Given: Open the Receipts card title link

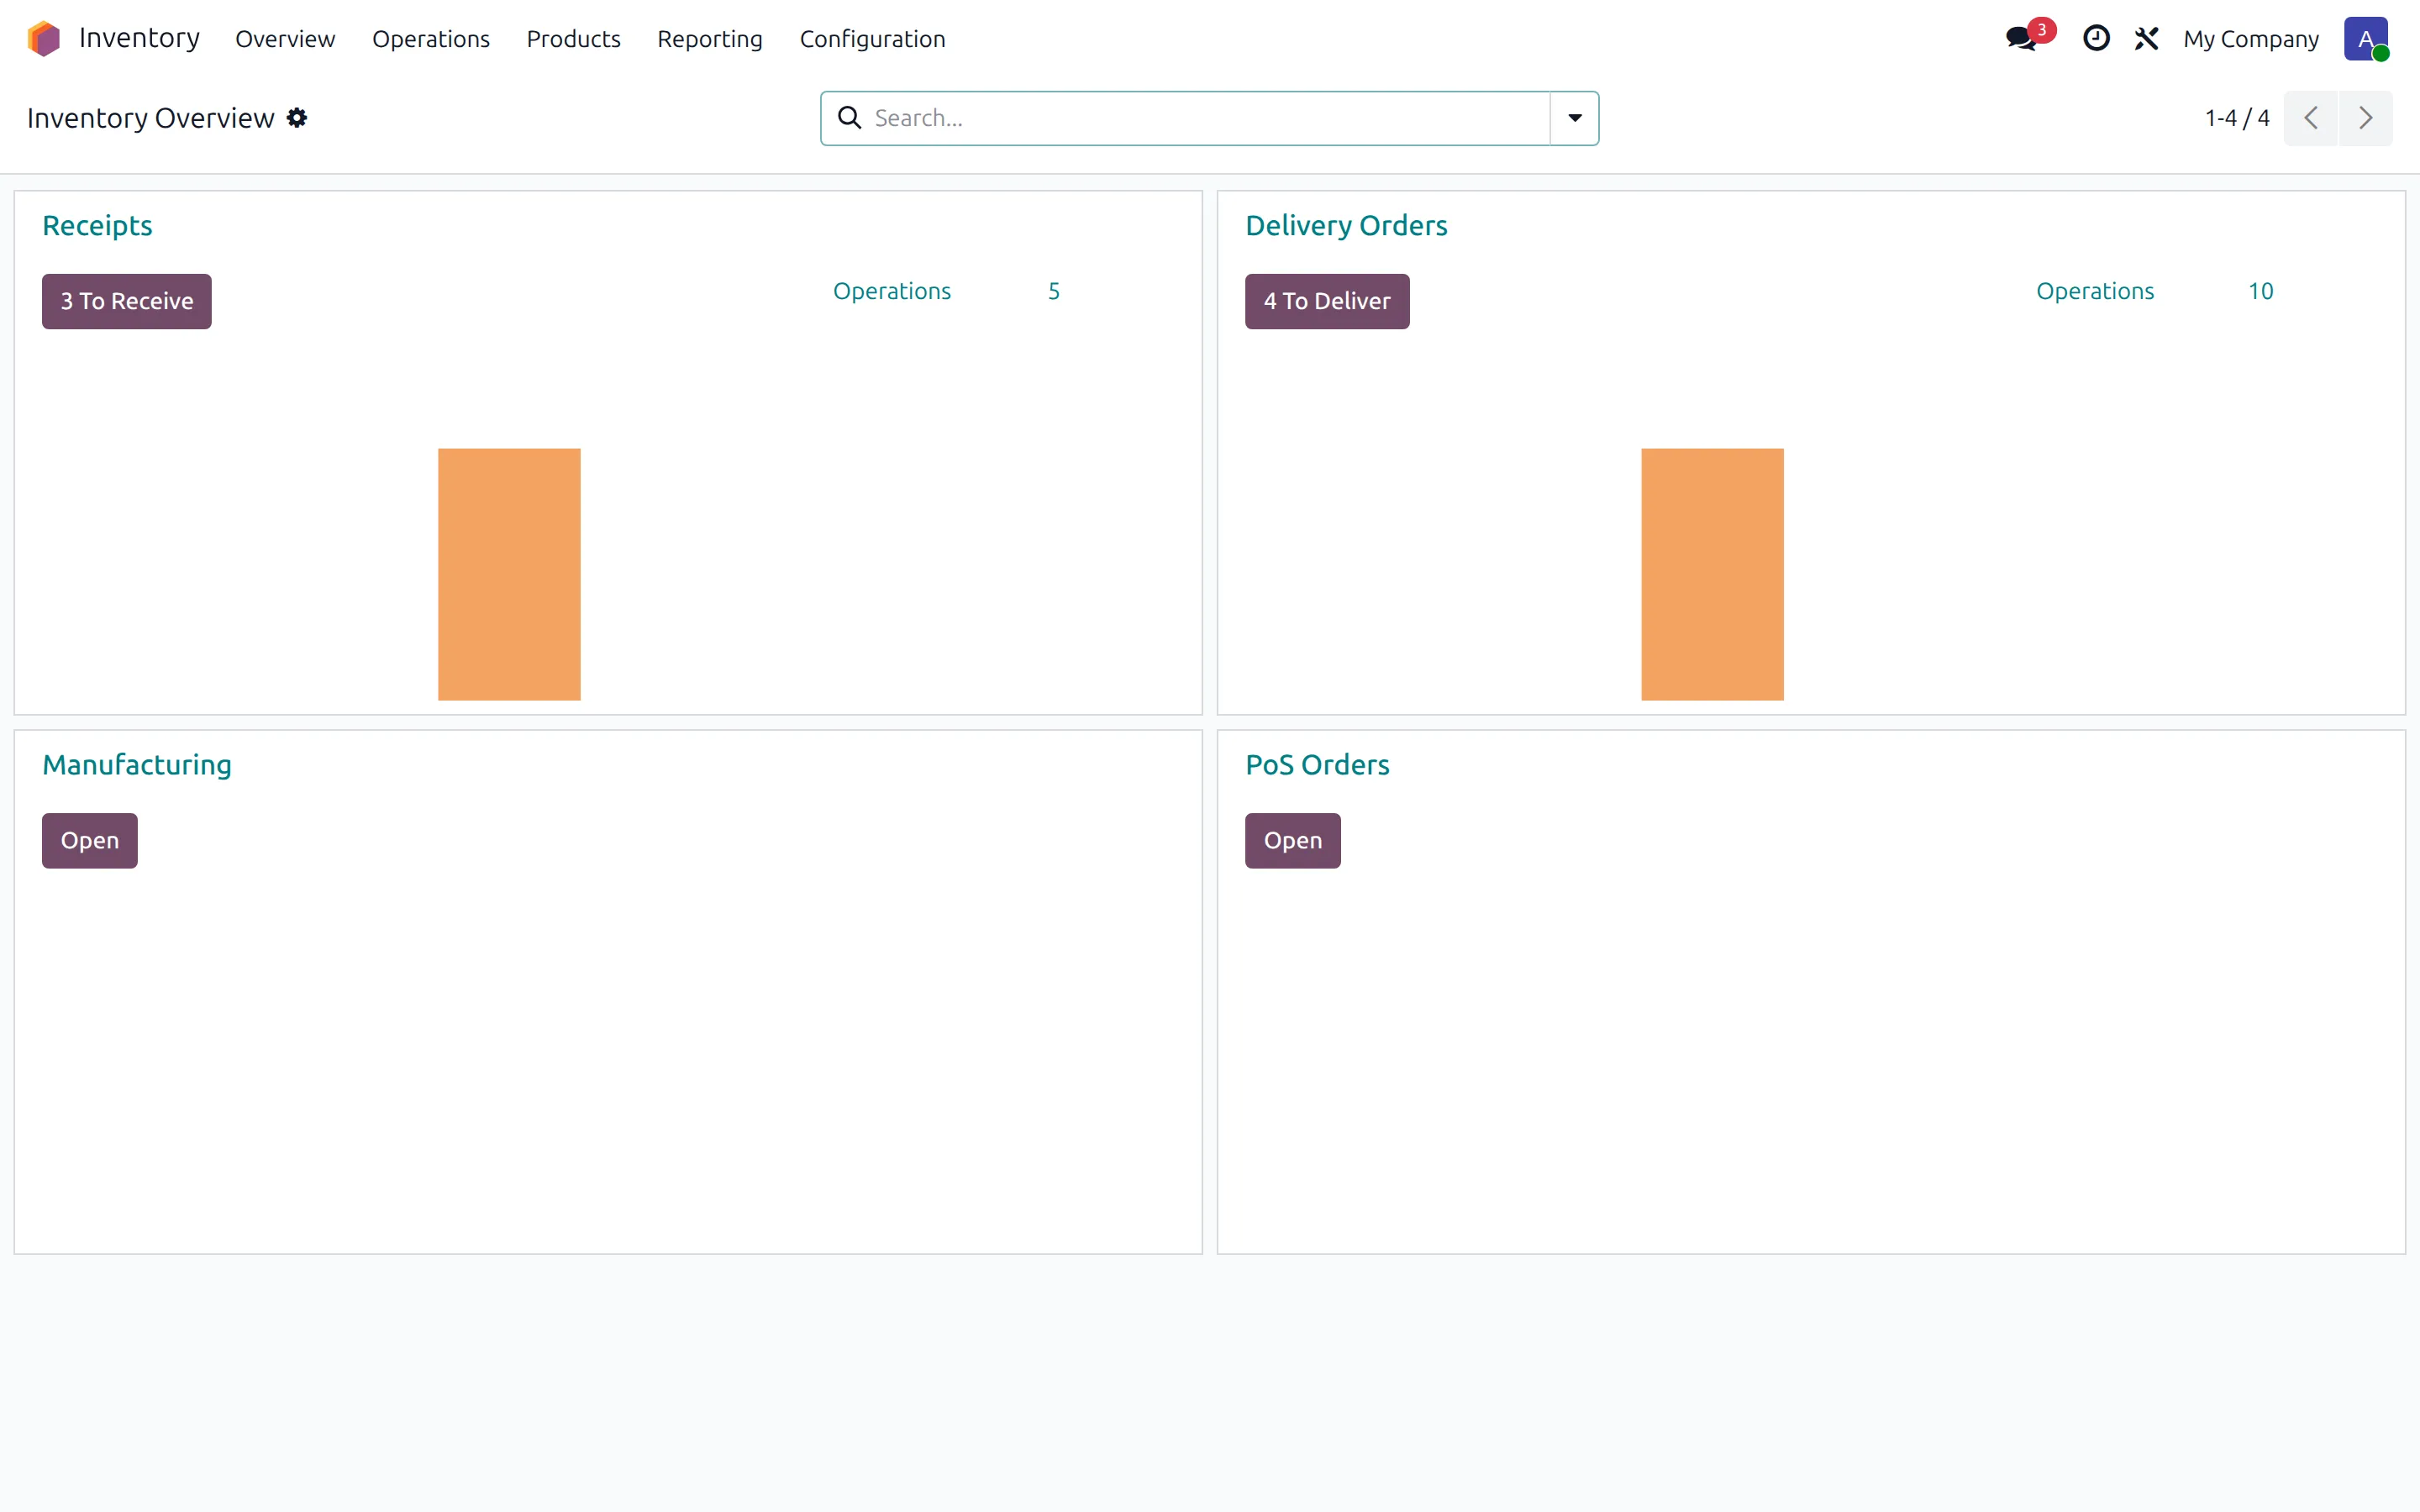Looking at the screenshot, I should pos(97,226).
